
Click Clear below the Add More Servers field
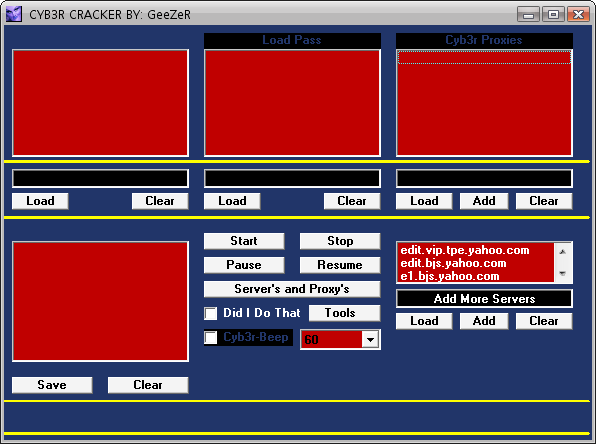tap(544, 321)
